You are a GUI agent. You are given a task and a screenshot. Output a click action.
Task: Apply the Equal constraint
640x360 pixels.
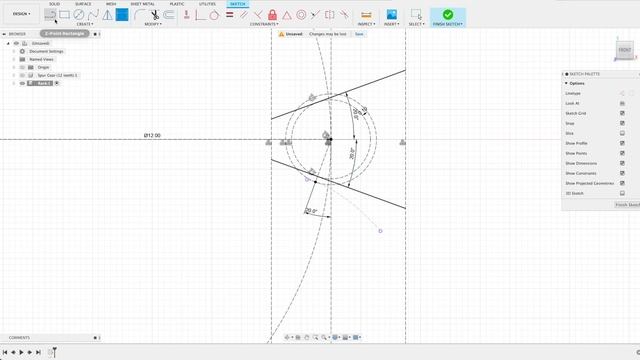230,15
